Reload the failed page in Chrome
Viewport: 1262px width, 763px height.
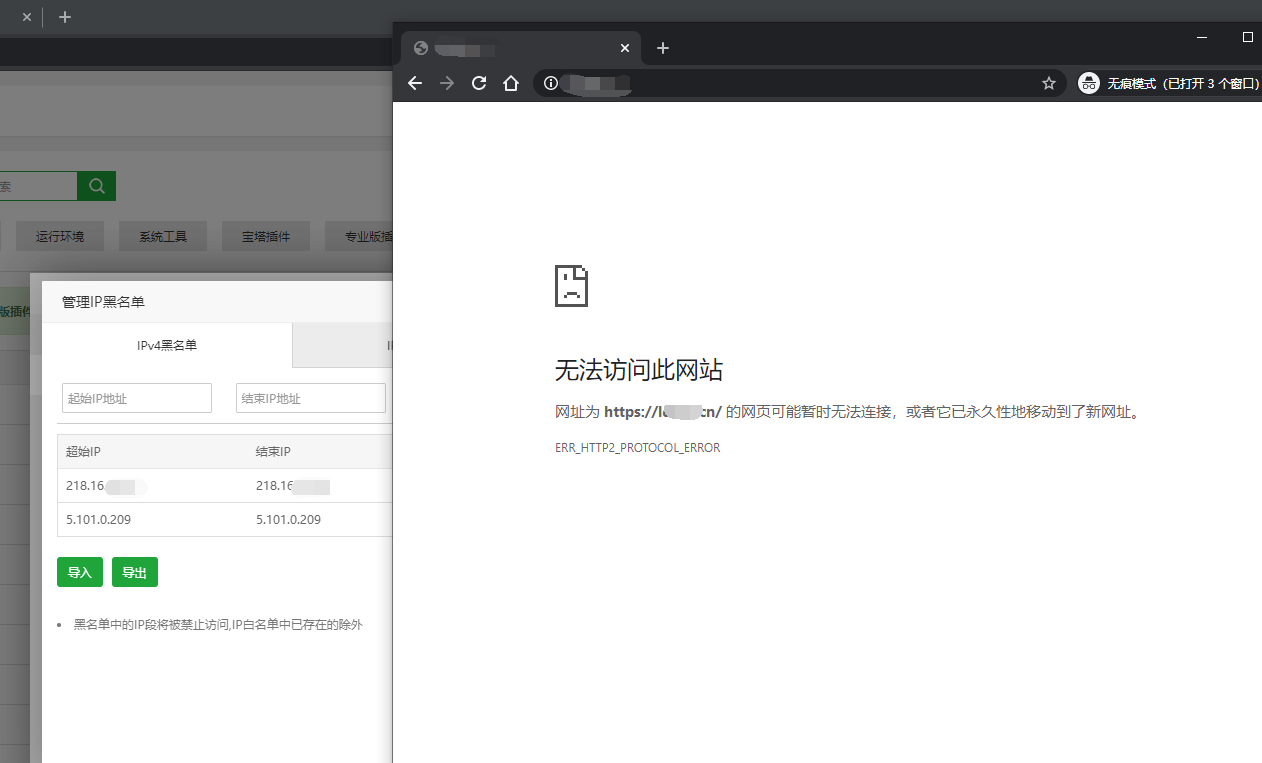(x=479, y=84)
